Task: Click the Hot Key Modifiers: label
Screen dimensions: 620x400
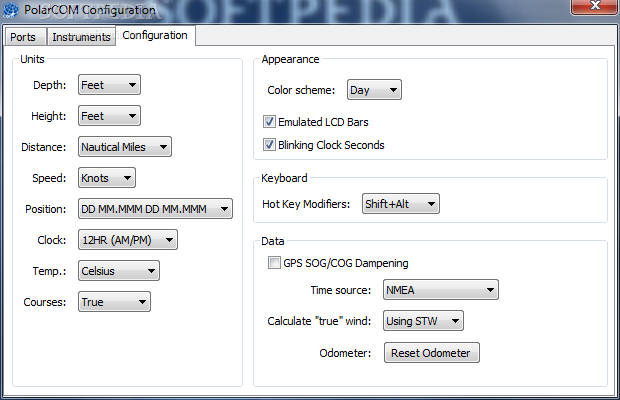Action: (x=306, y=204)
